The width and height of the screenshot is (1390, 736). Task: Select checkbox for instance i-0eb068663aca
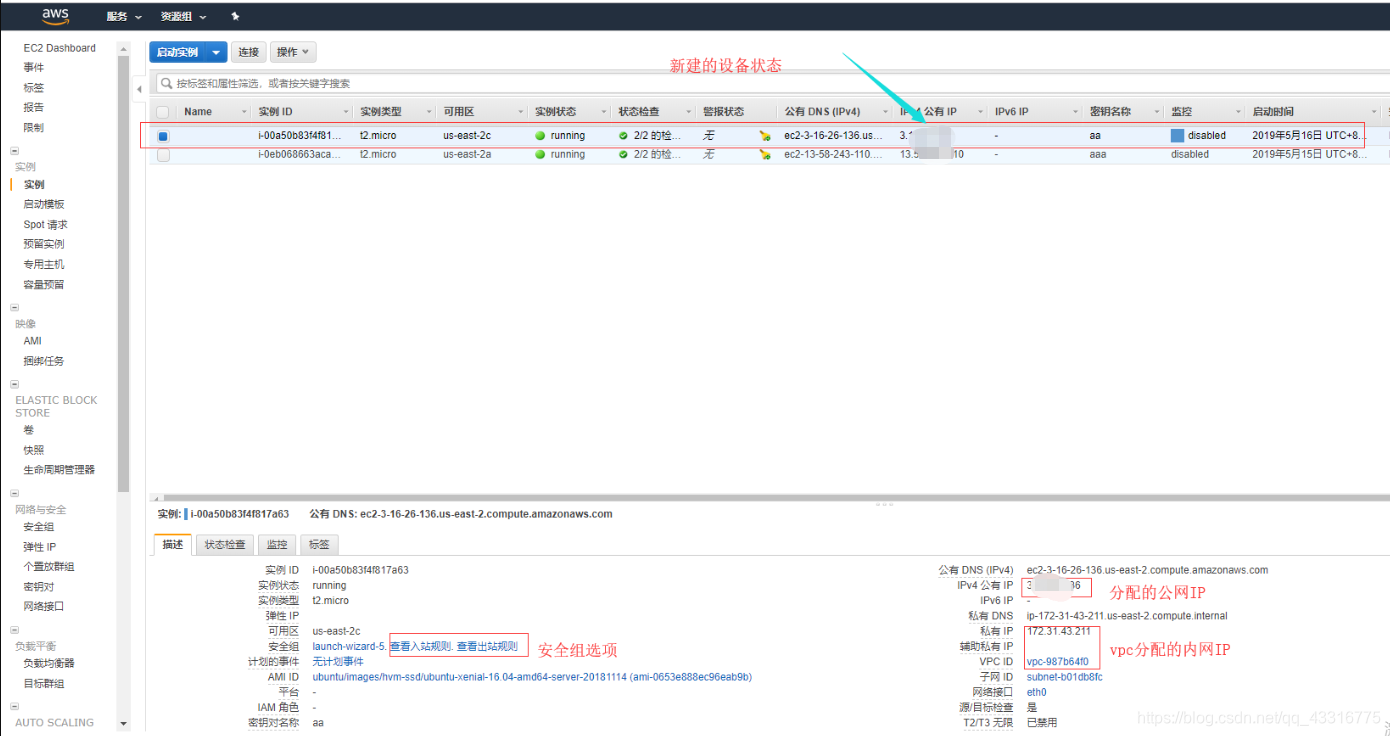[163, 155]
